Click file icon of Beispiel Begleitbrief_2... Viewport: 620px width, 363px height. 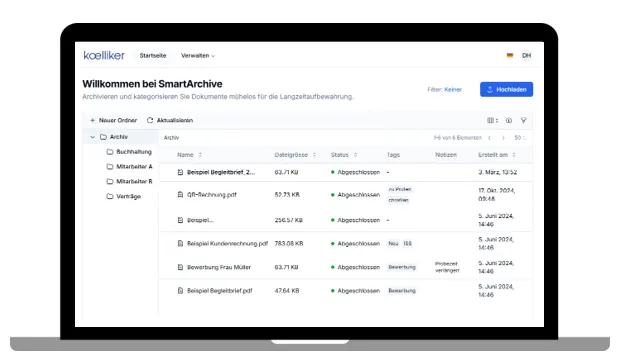[x=180, y=172]
